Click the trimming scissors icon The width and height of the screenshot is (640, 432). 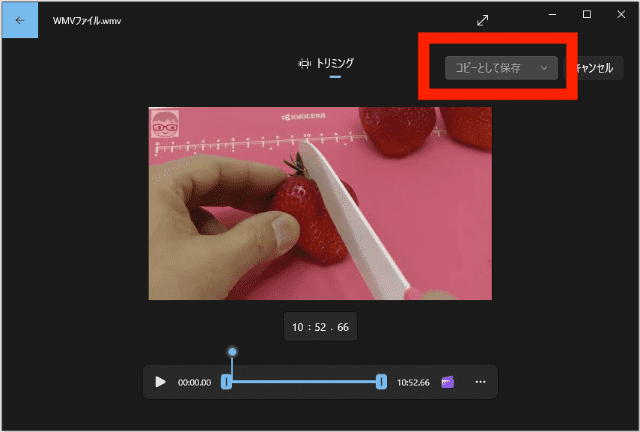click(x=304, y=63)
